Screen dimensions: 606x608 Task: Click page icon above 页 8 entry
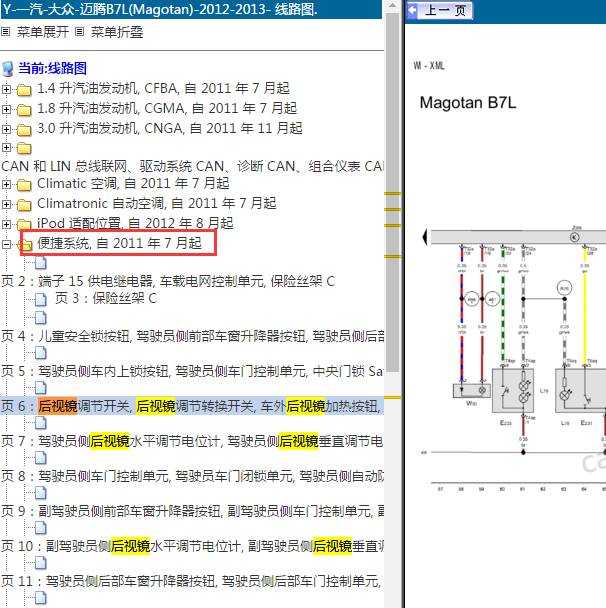41,458
